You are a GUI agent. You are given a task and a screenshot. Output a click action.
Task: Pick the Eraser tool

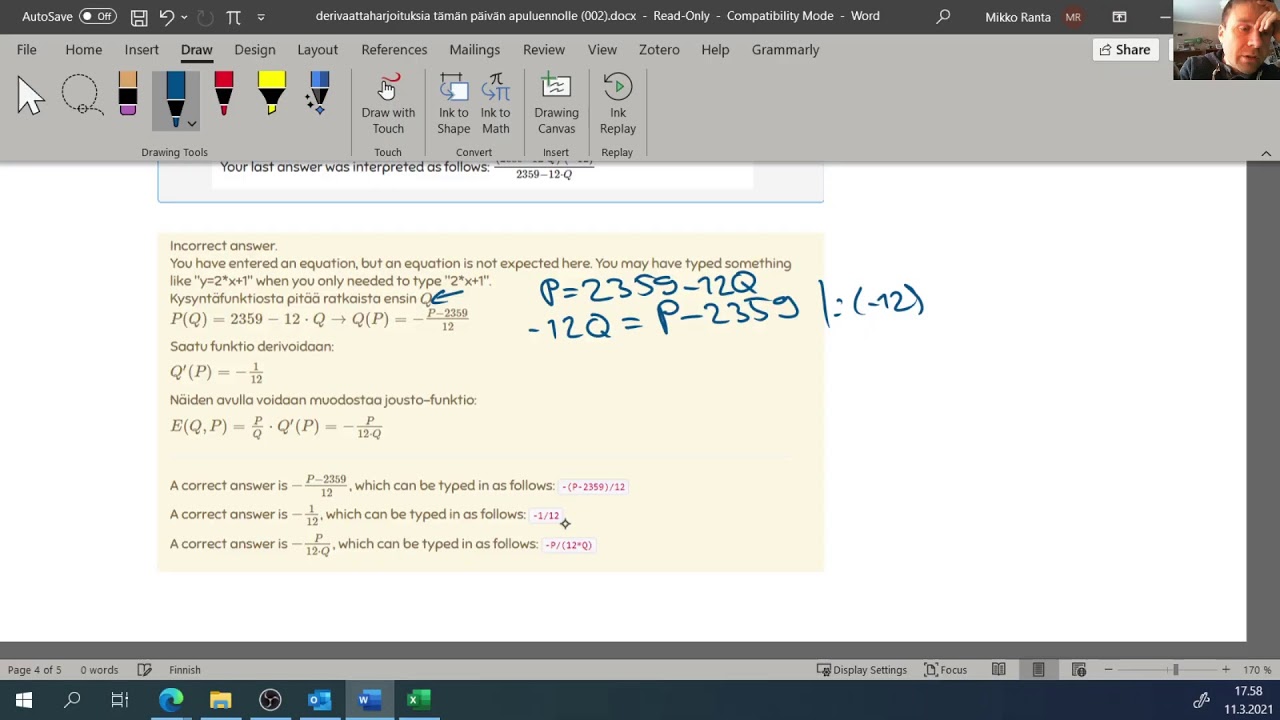click(x=127, y=95)
